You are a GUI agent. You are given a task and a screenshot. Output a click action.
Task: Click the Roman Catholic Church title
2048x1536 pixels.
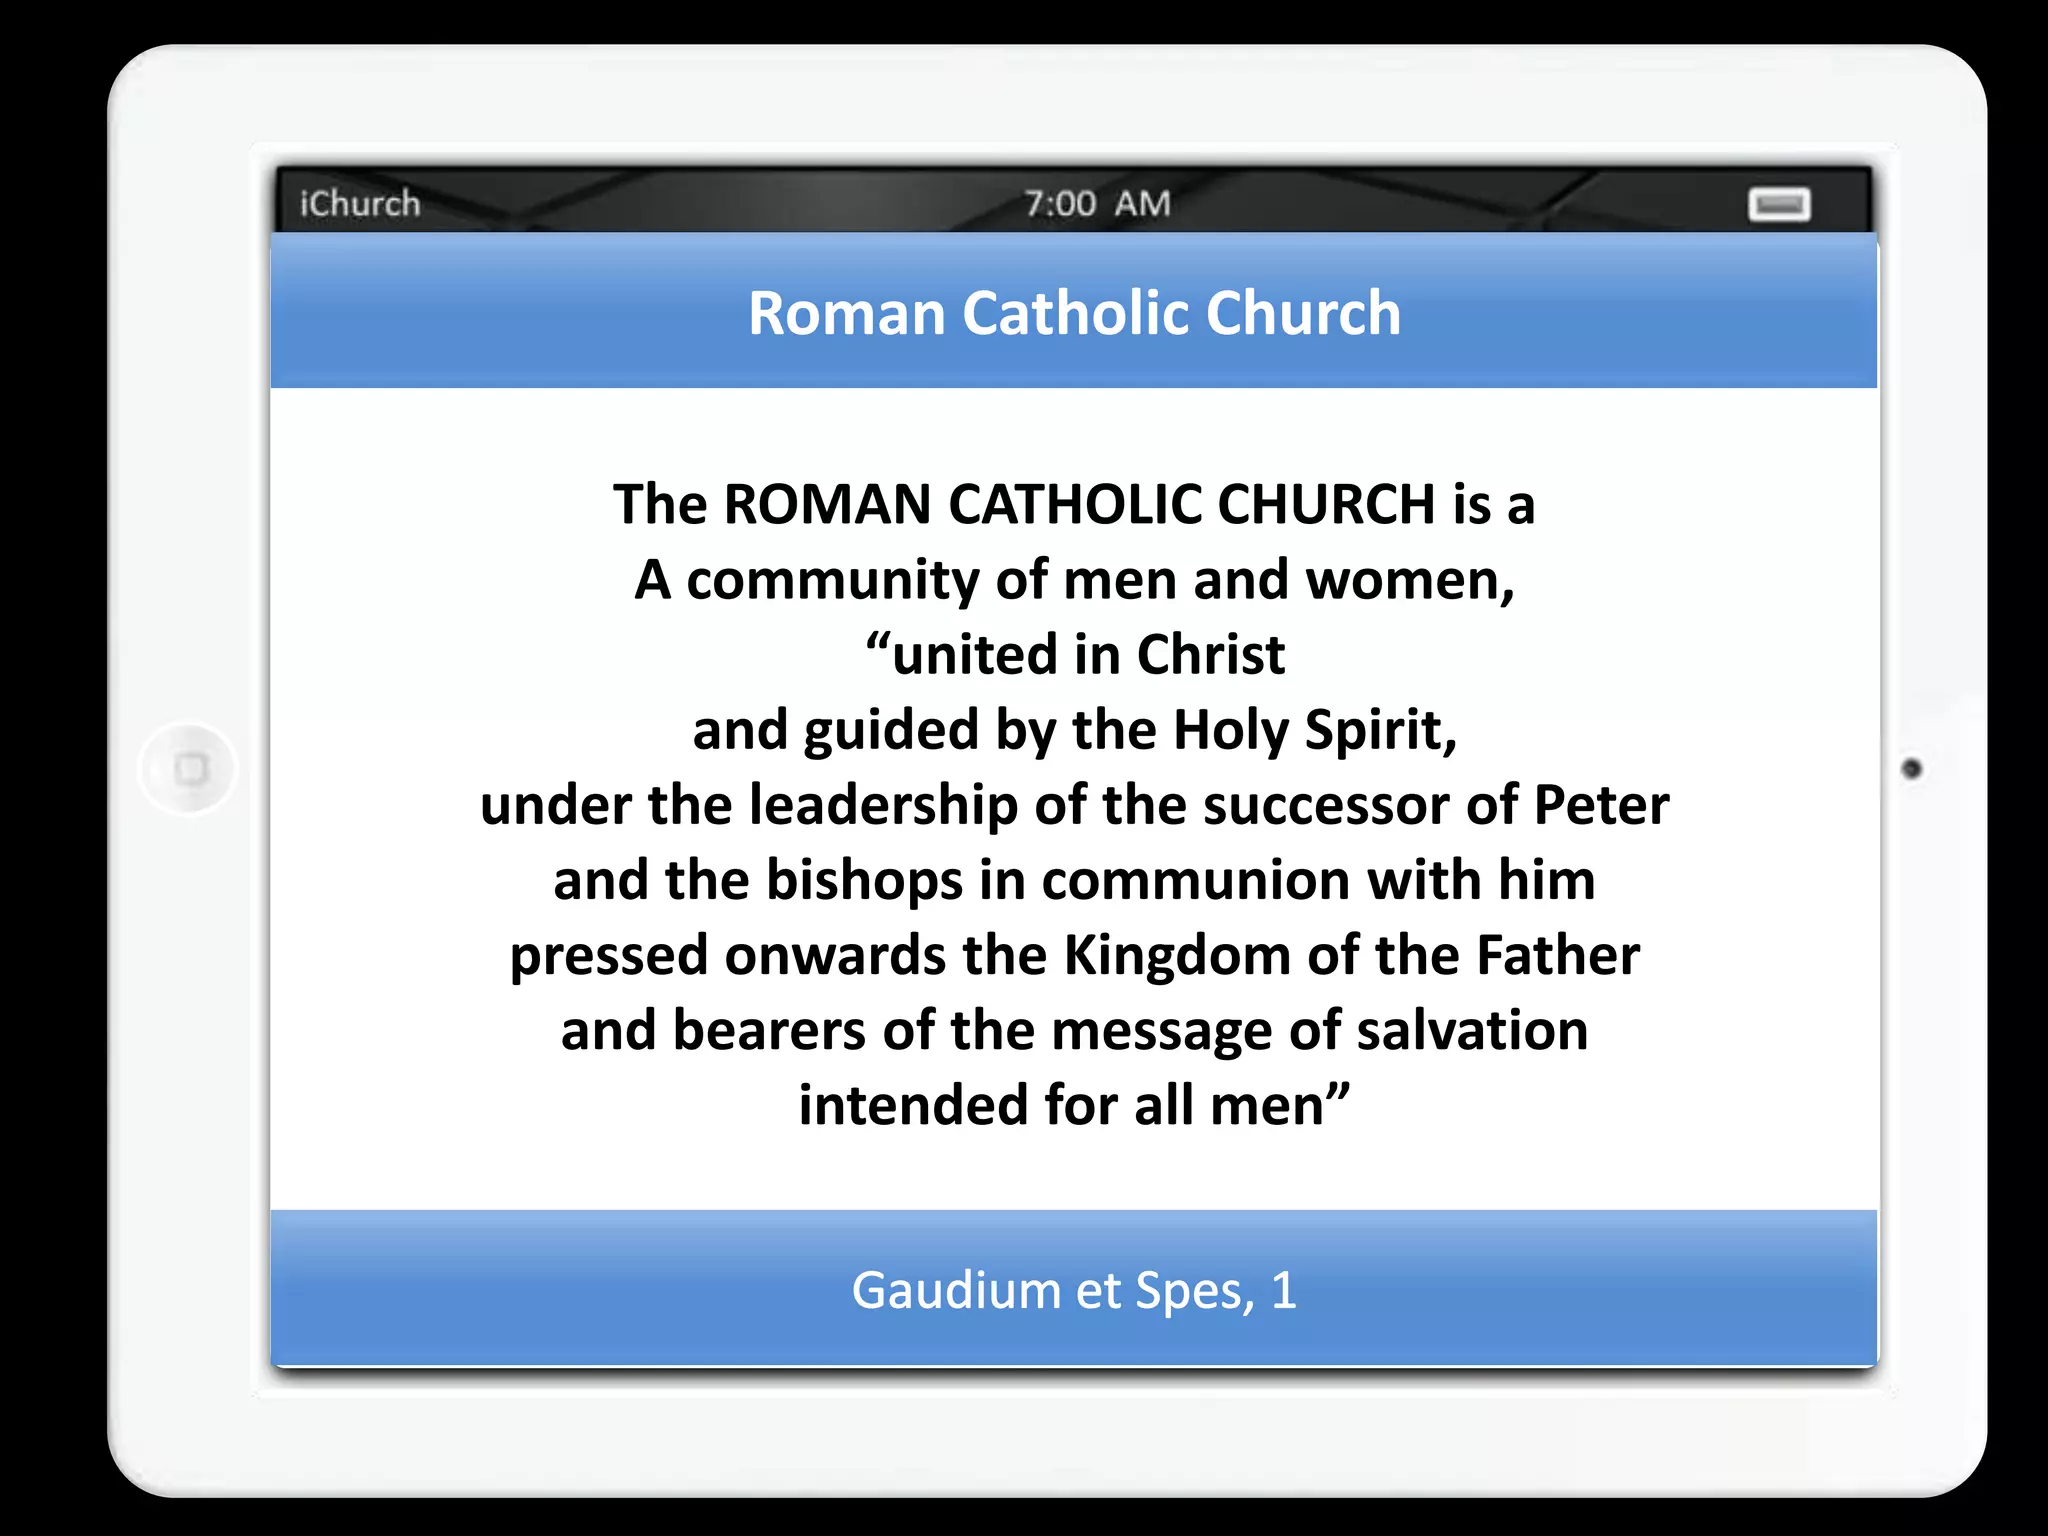[x=1074, y=313]
